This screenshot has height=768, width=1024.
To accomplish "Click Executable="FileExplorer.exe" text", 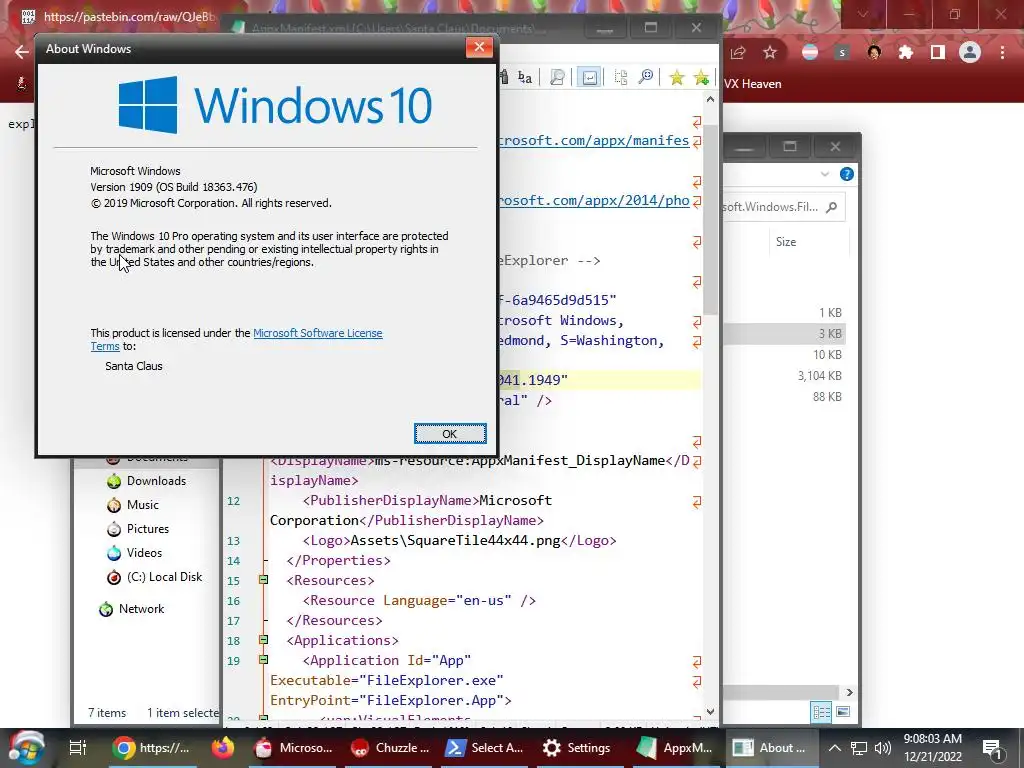I will point(387,680).
